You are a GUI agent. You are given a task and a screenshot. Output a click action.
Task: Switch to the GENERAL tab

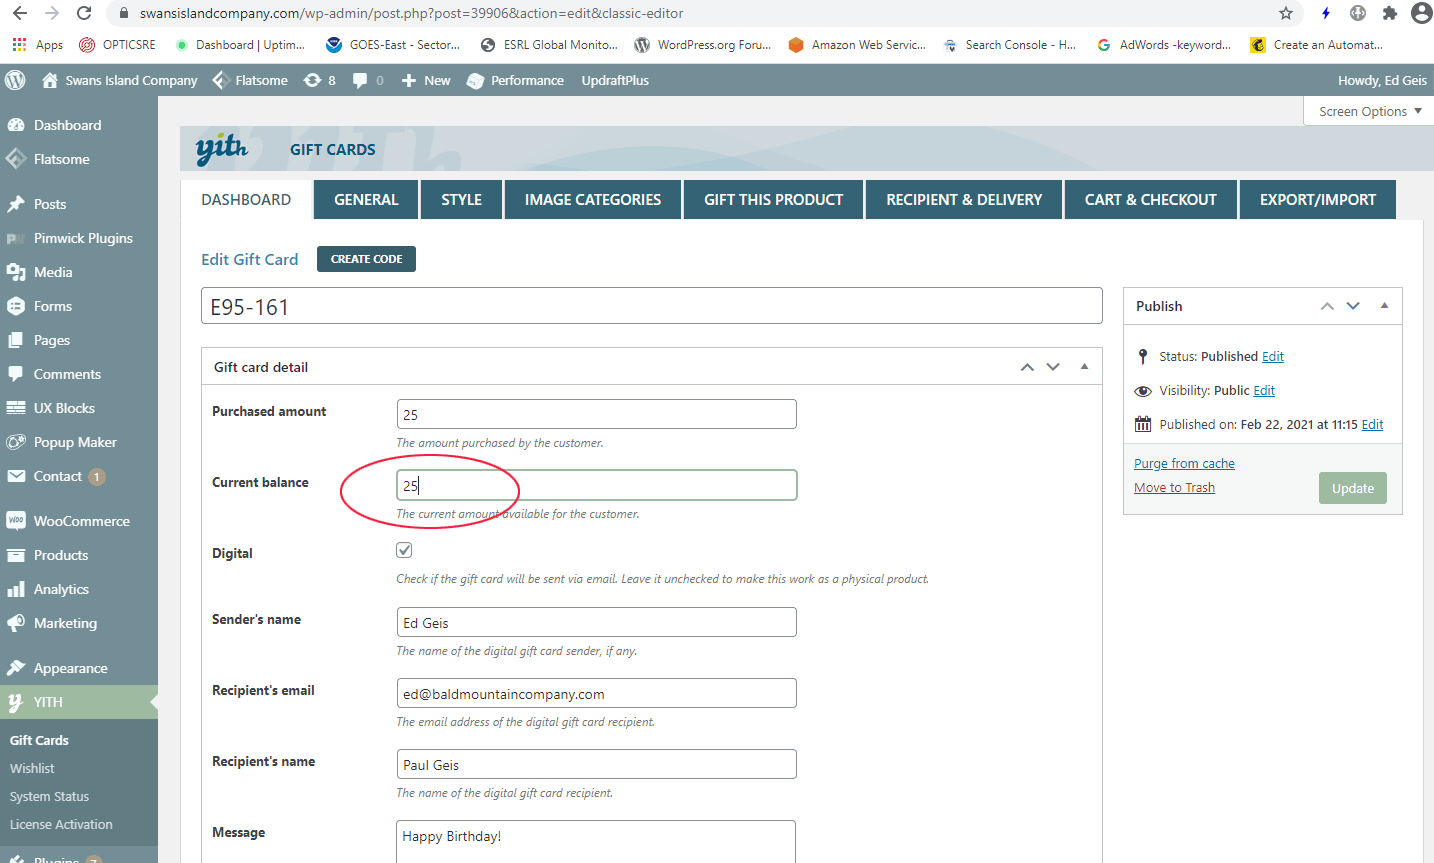point(366,199)
